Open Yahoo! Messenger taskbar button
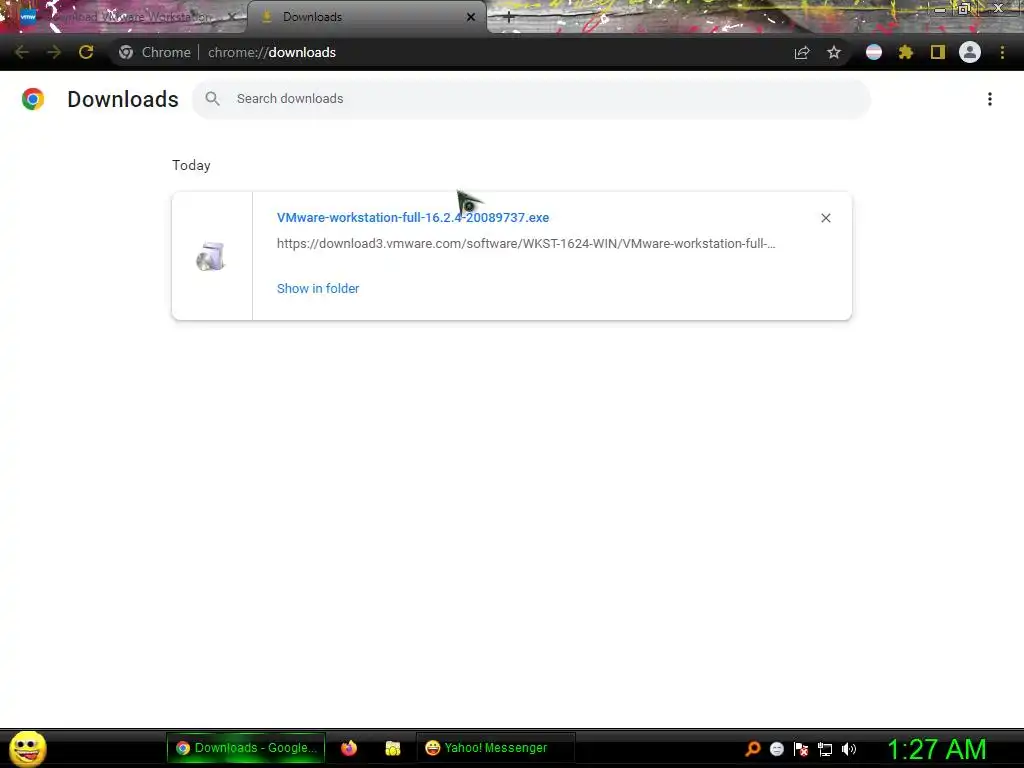The image size is (1024, 768). 496,748
